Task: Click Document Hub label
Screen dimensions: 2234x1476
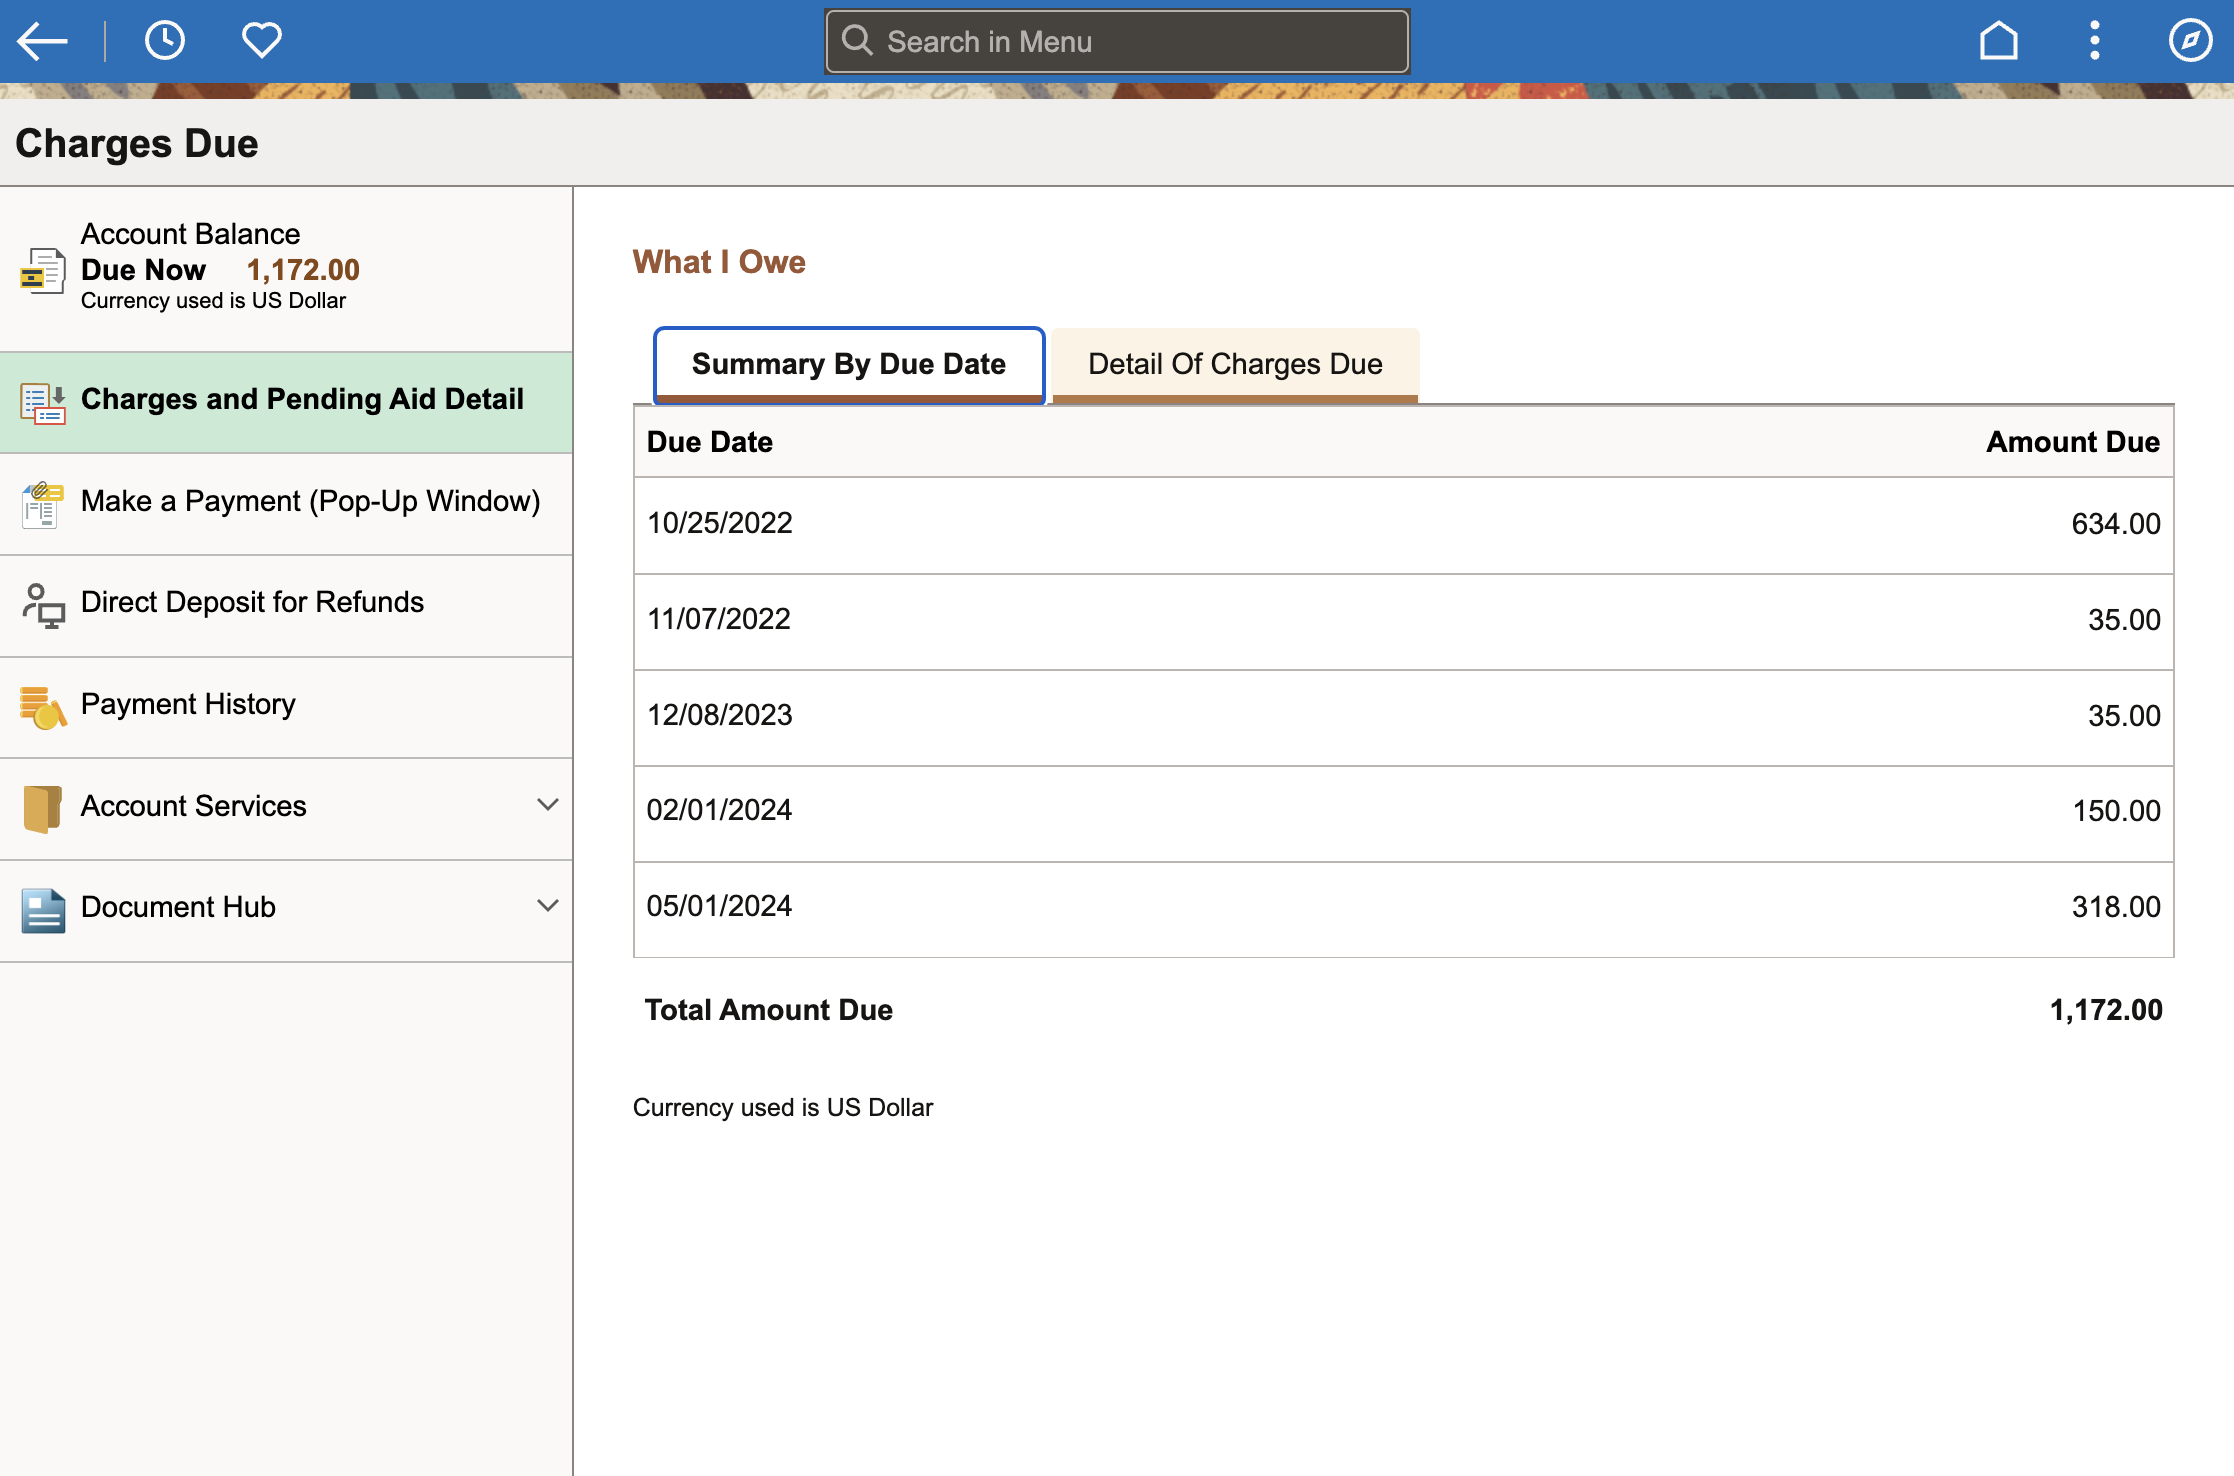Action: (178, 907)
